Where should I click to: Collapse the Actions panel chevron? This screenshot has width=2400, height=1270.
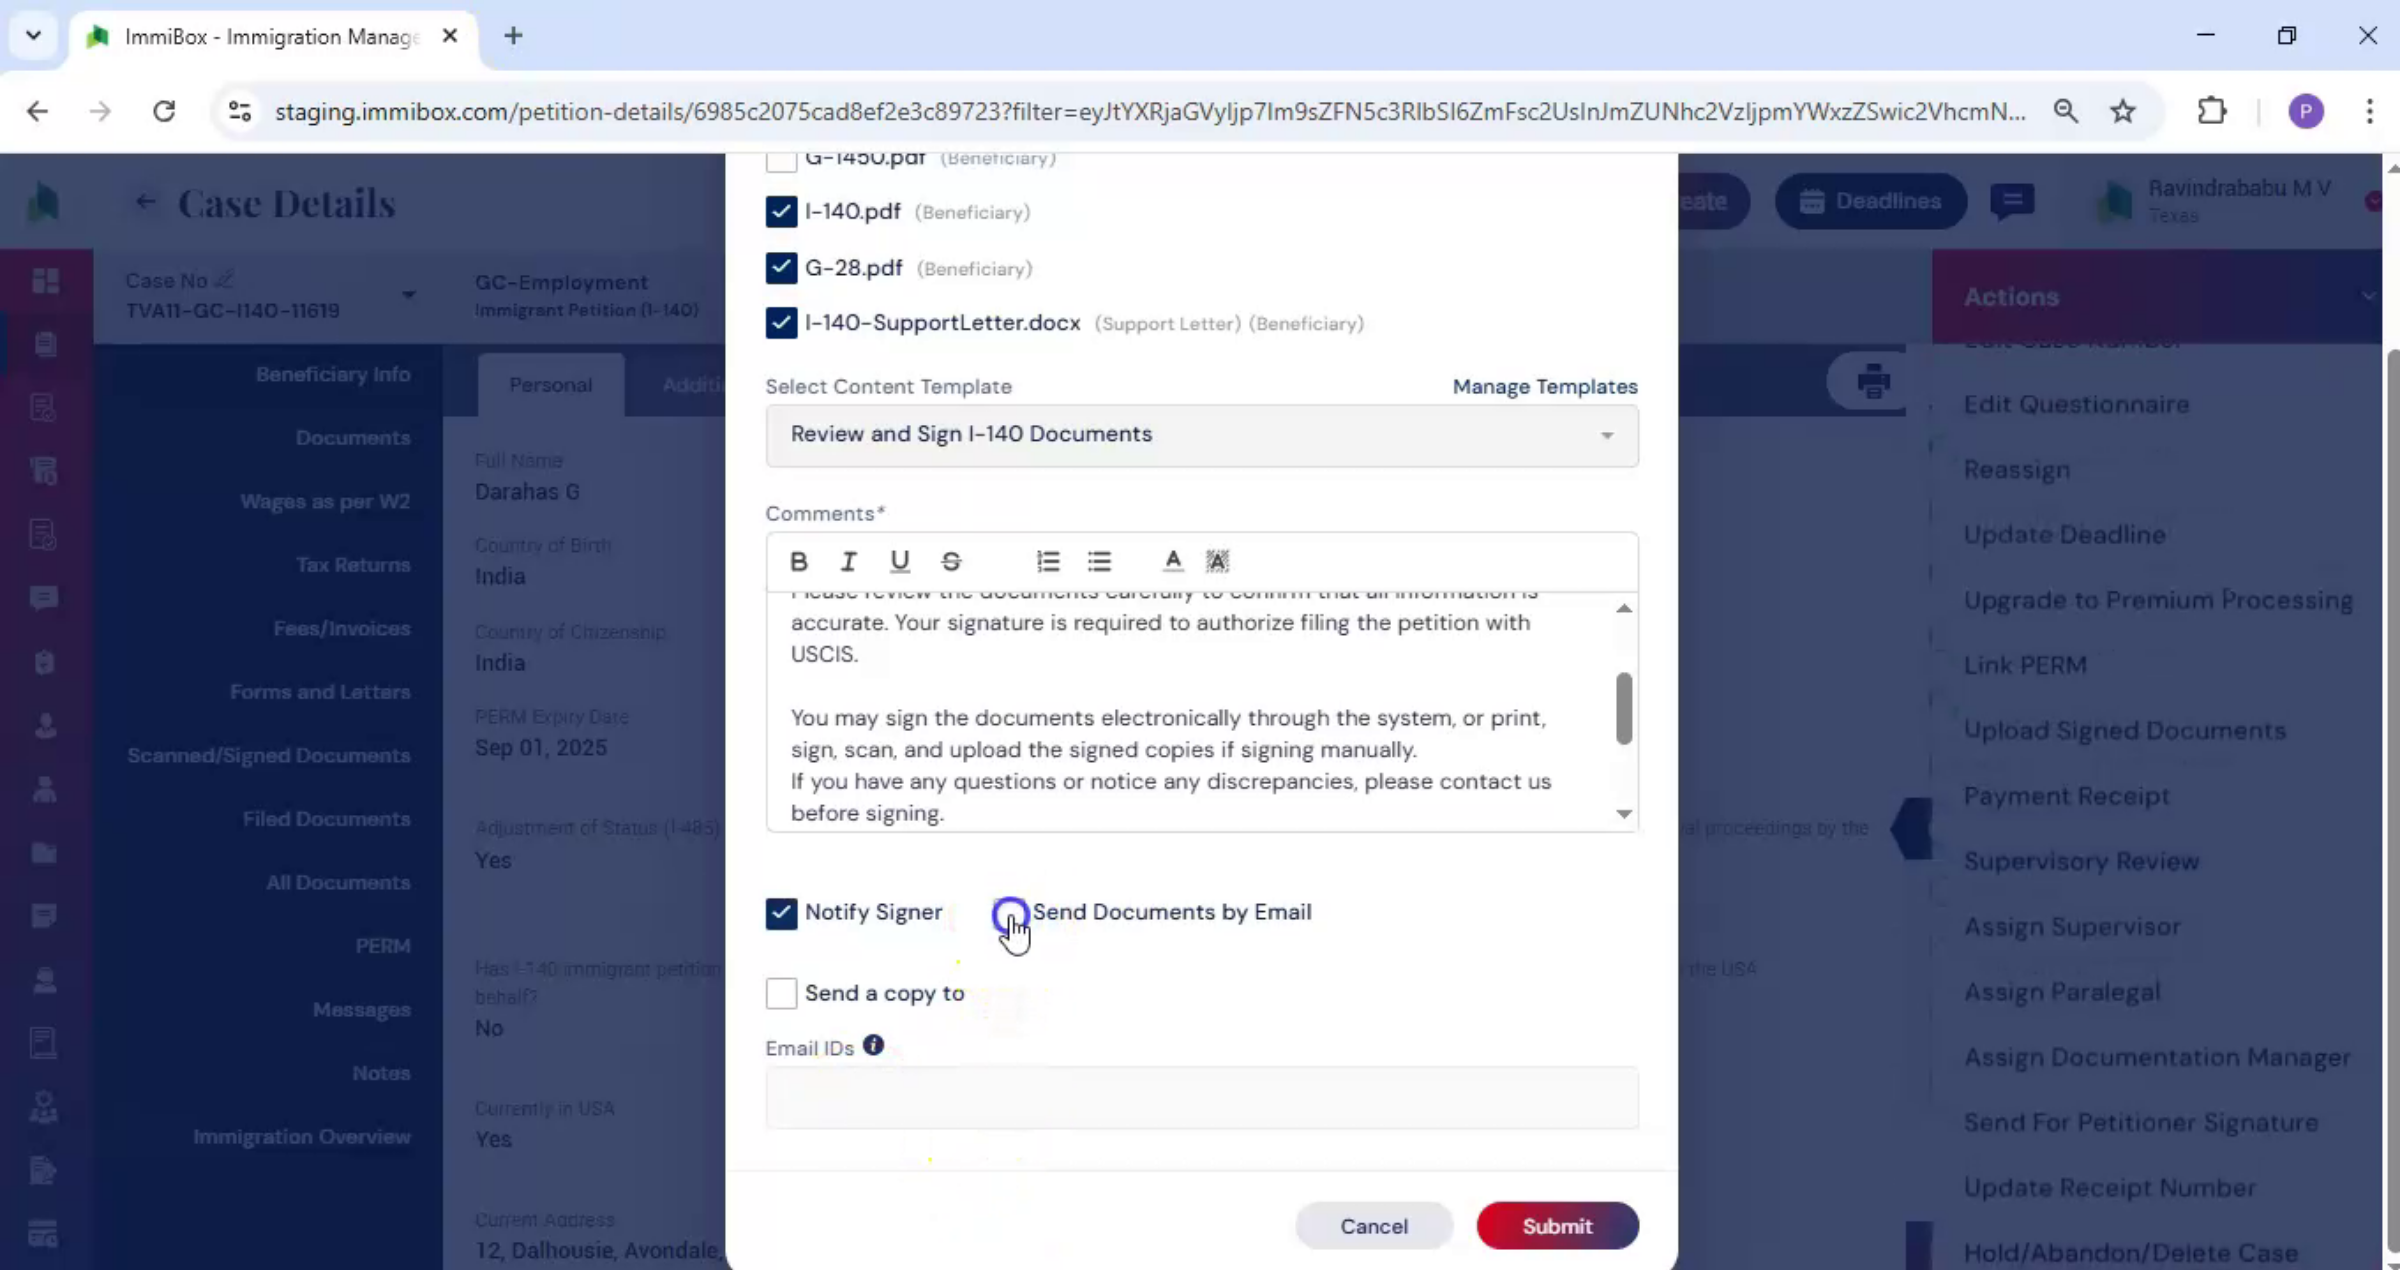[x=2367, y=296]
